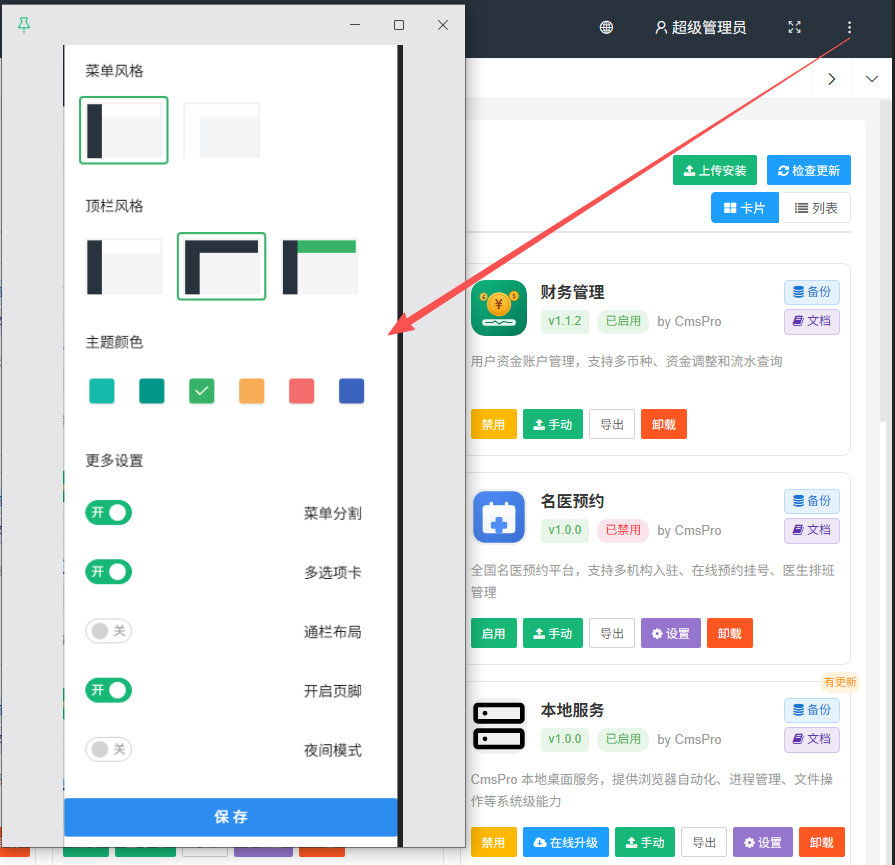The width and height of the screenshot is (895, 865).
Task: Click 导出 on the 财务管理 card
Action: pyautogui.click(x=612, y=424)
